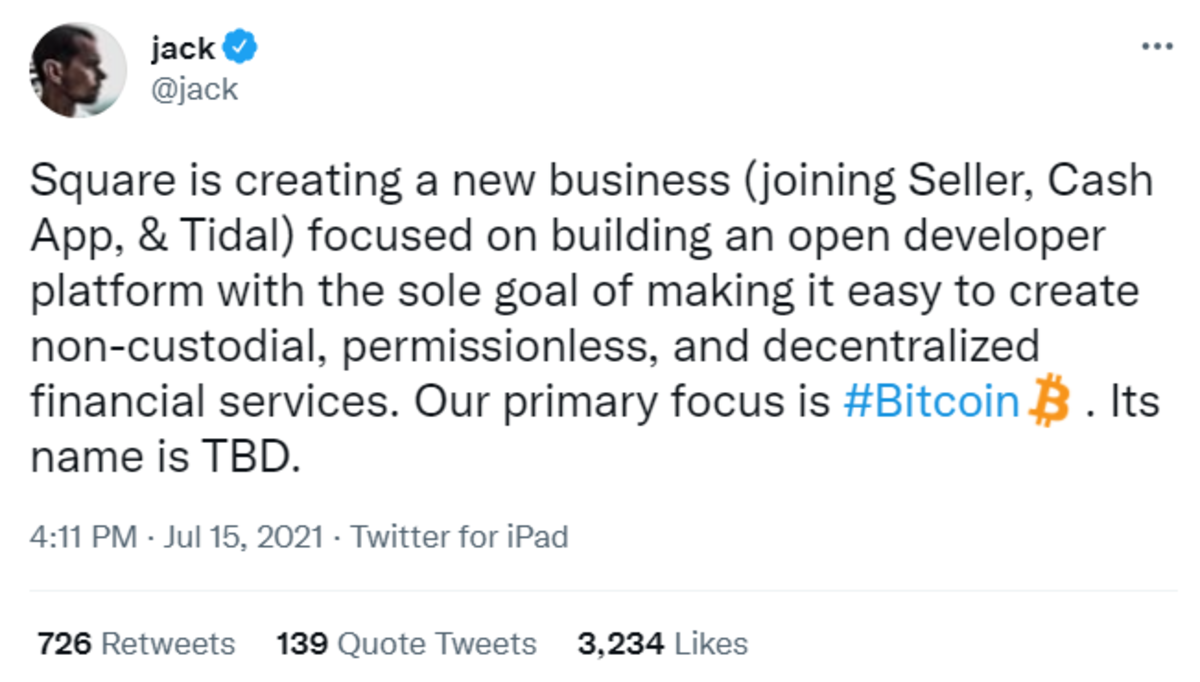This screenshot has width=1200, height=682.
Task: Open the Twitter for iPad source link
Action: [x=459, y=537]
